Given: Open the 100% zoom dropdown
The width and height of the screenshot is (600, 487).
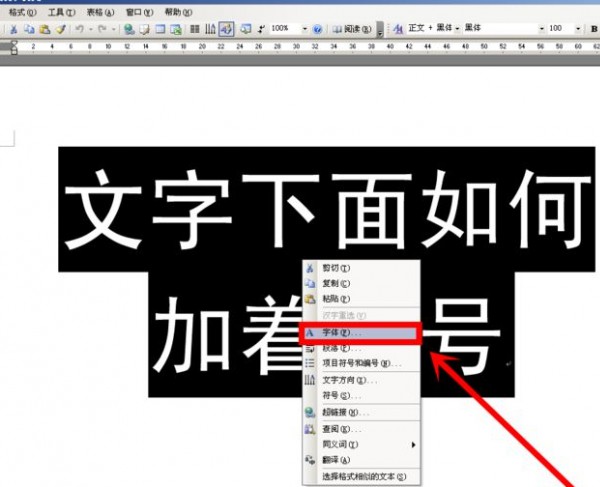Looking at the screenshot, I should tap(305, 29).
